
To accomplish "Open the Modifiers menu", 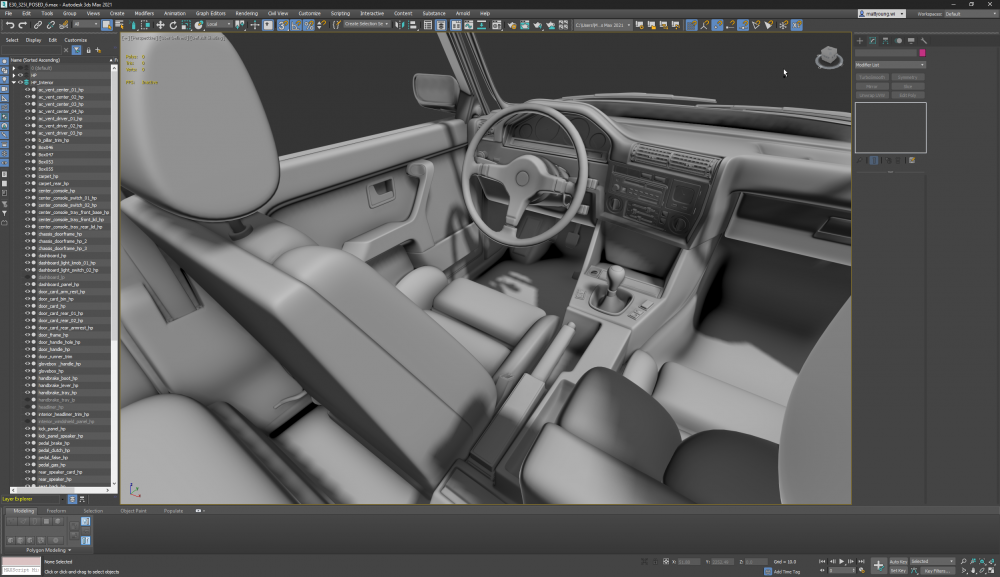I will point(143,13).
